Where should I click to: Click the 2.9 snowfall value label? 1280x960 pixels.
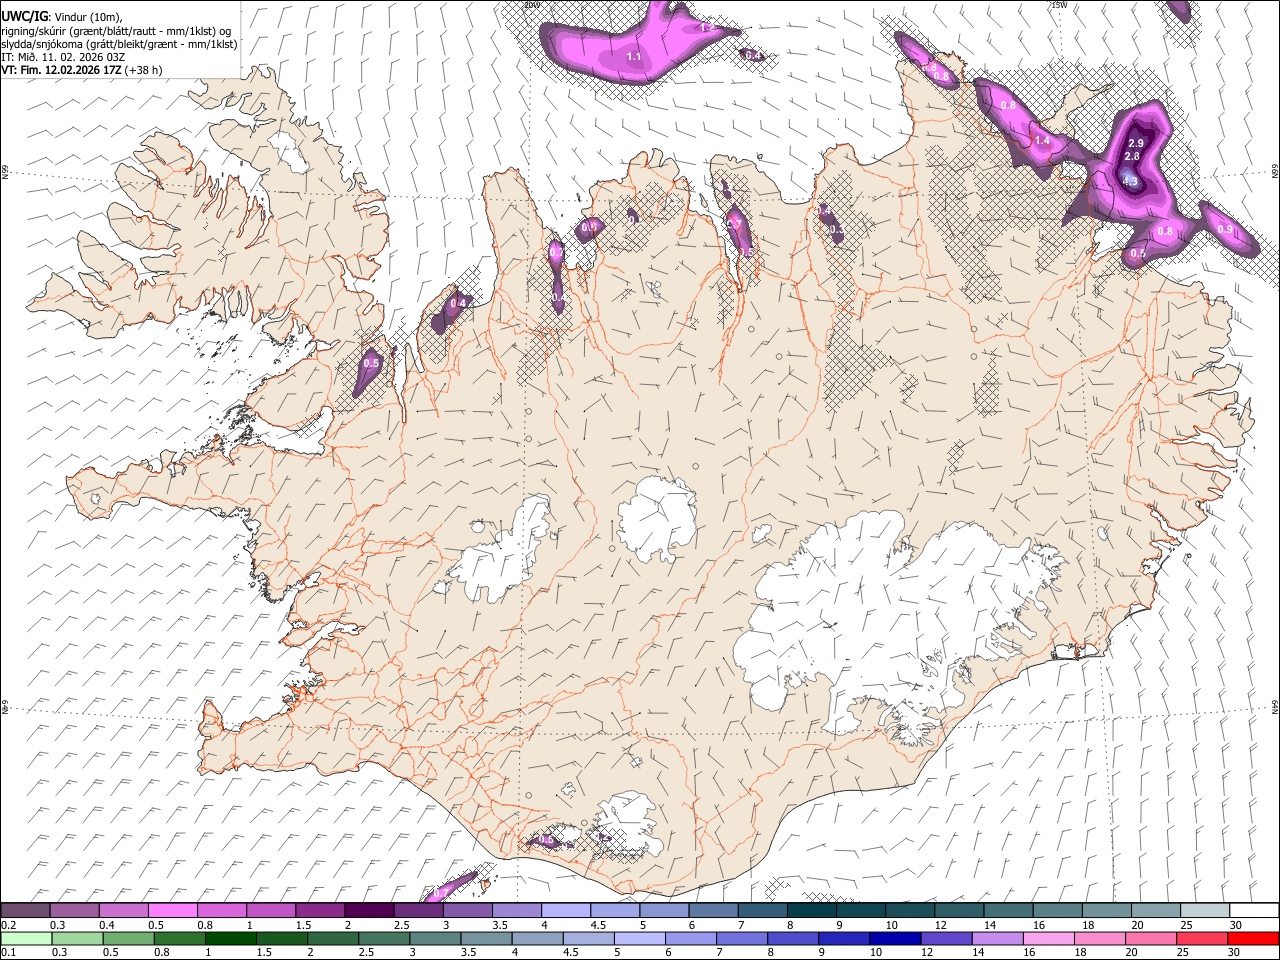point(1135,144)
